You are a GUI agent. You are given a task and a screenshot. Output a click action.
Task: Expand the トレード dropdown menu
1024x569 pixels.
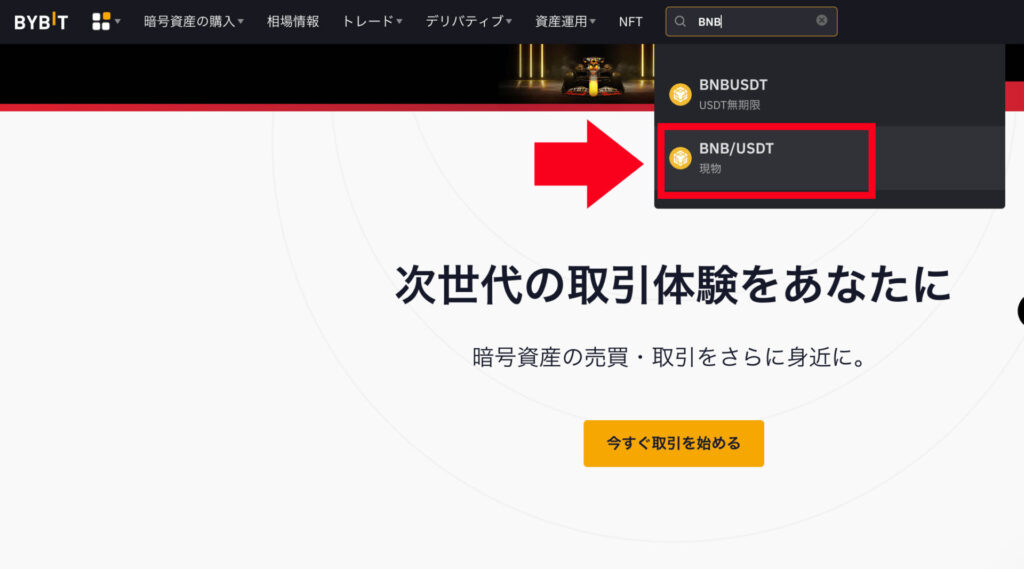point(372,22)
